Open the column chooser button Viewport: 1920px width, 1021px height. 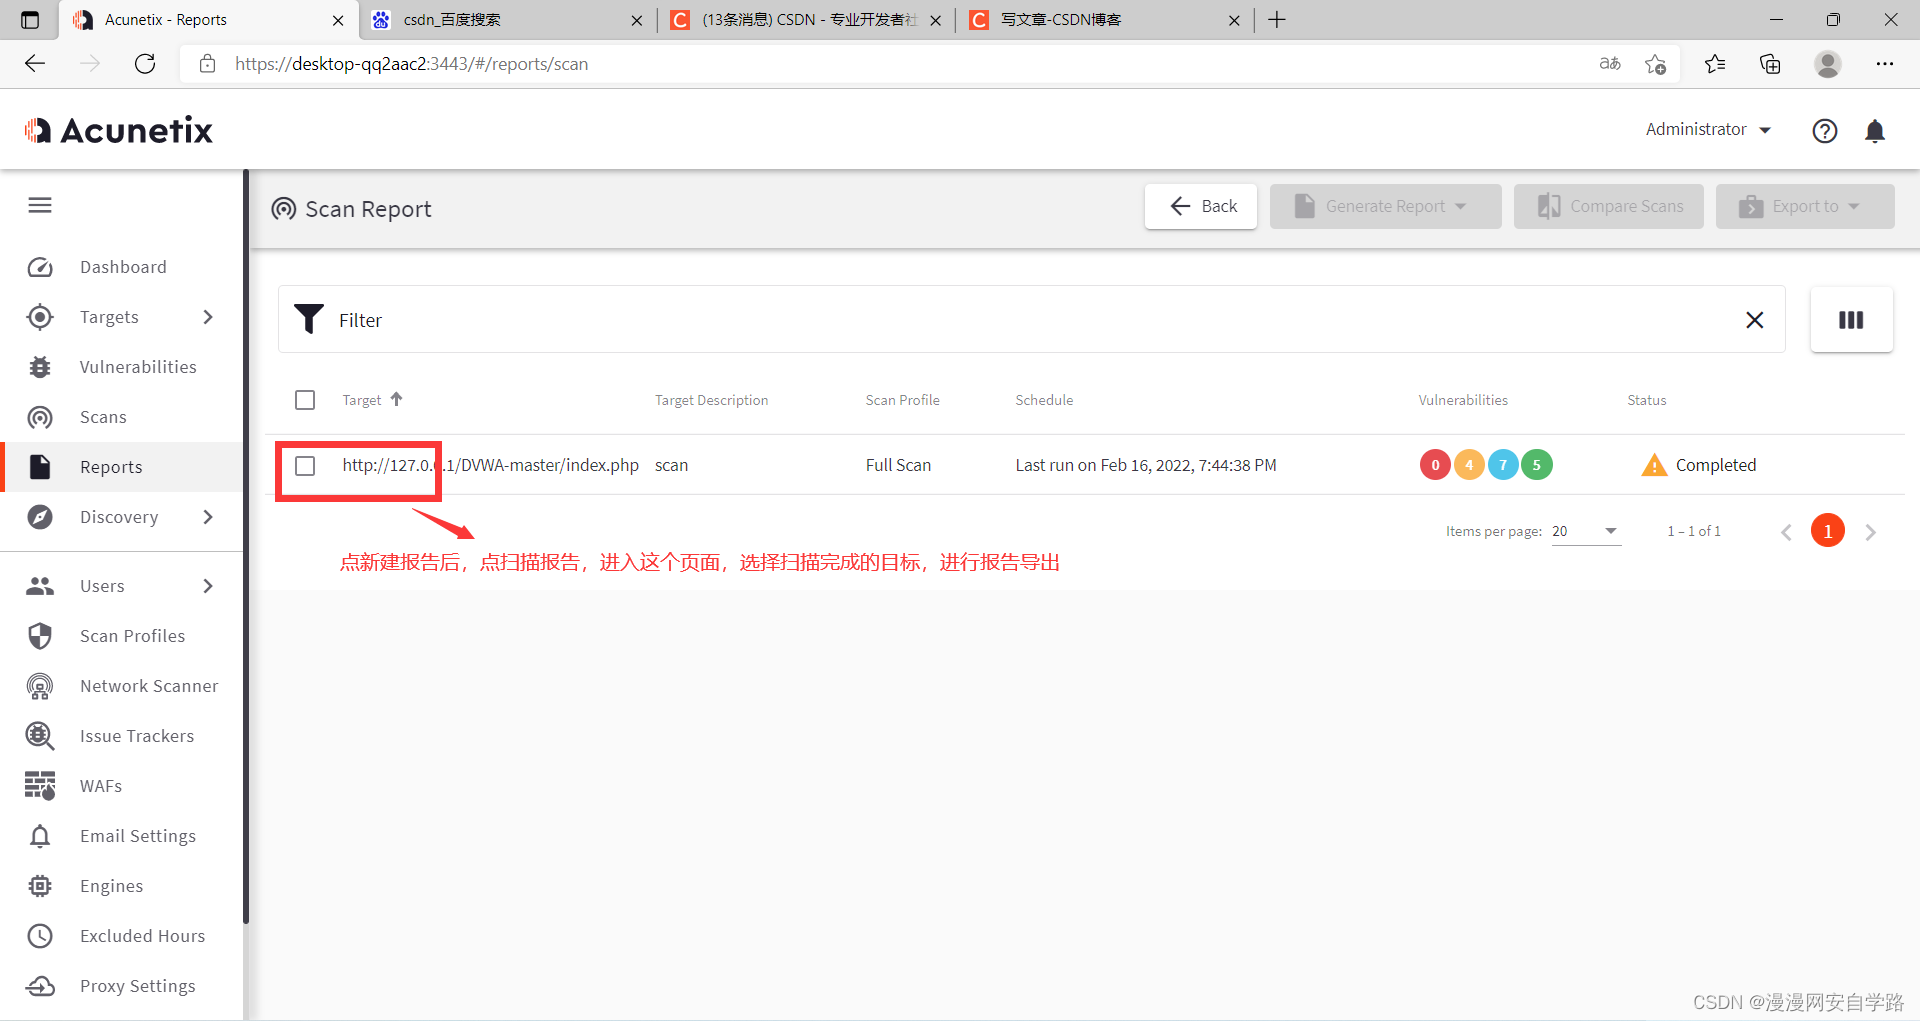[x=1851, y=320]
